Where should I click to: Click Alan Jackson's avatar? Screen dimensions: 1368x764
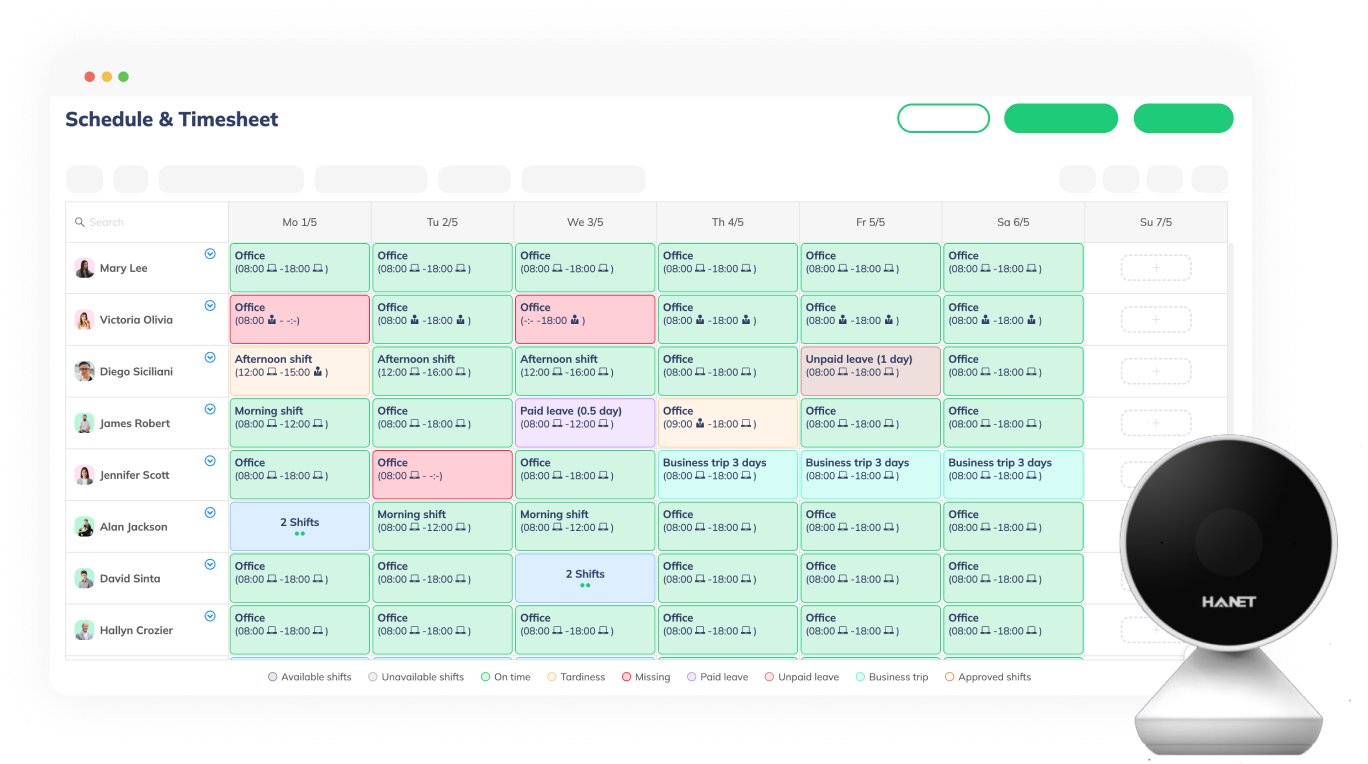(x=85, y=527)
